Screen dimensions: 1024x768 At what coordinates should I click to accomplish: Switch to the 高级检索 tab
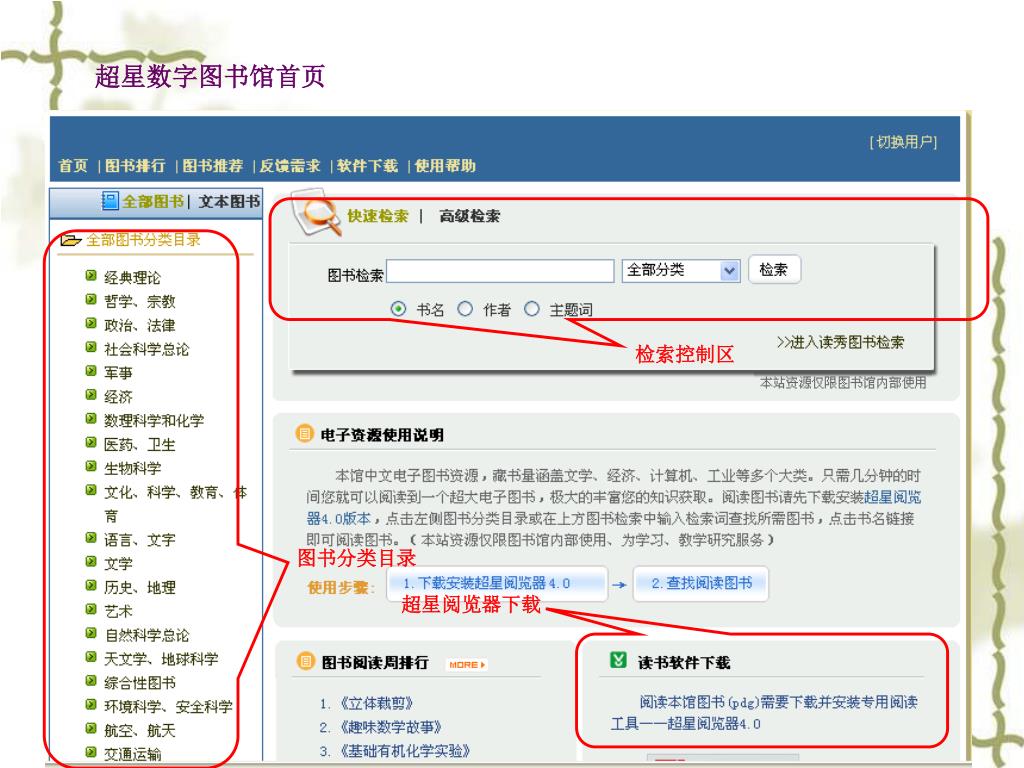[x=470, y=216]
